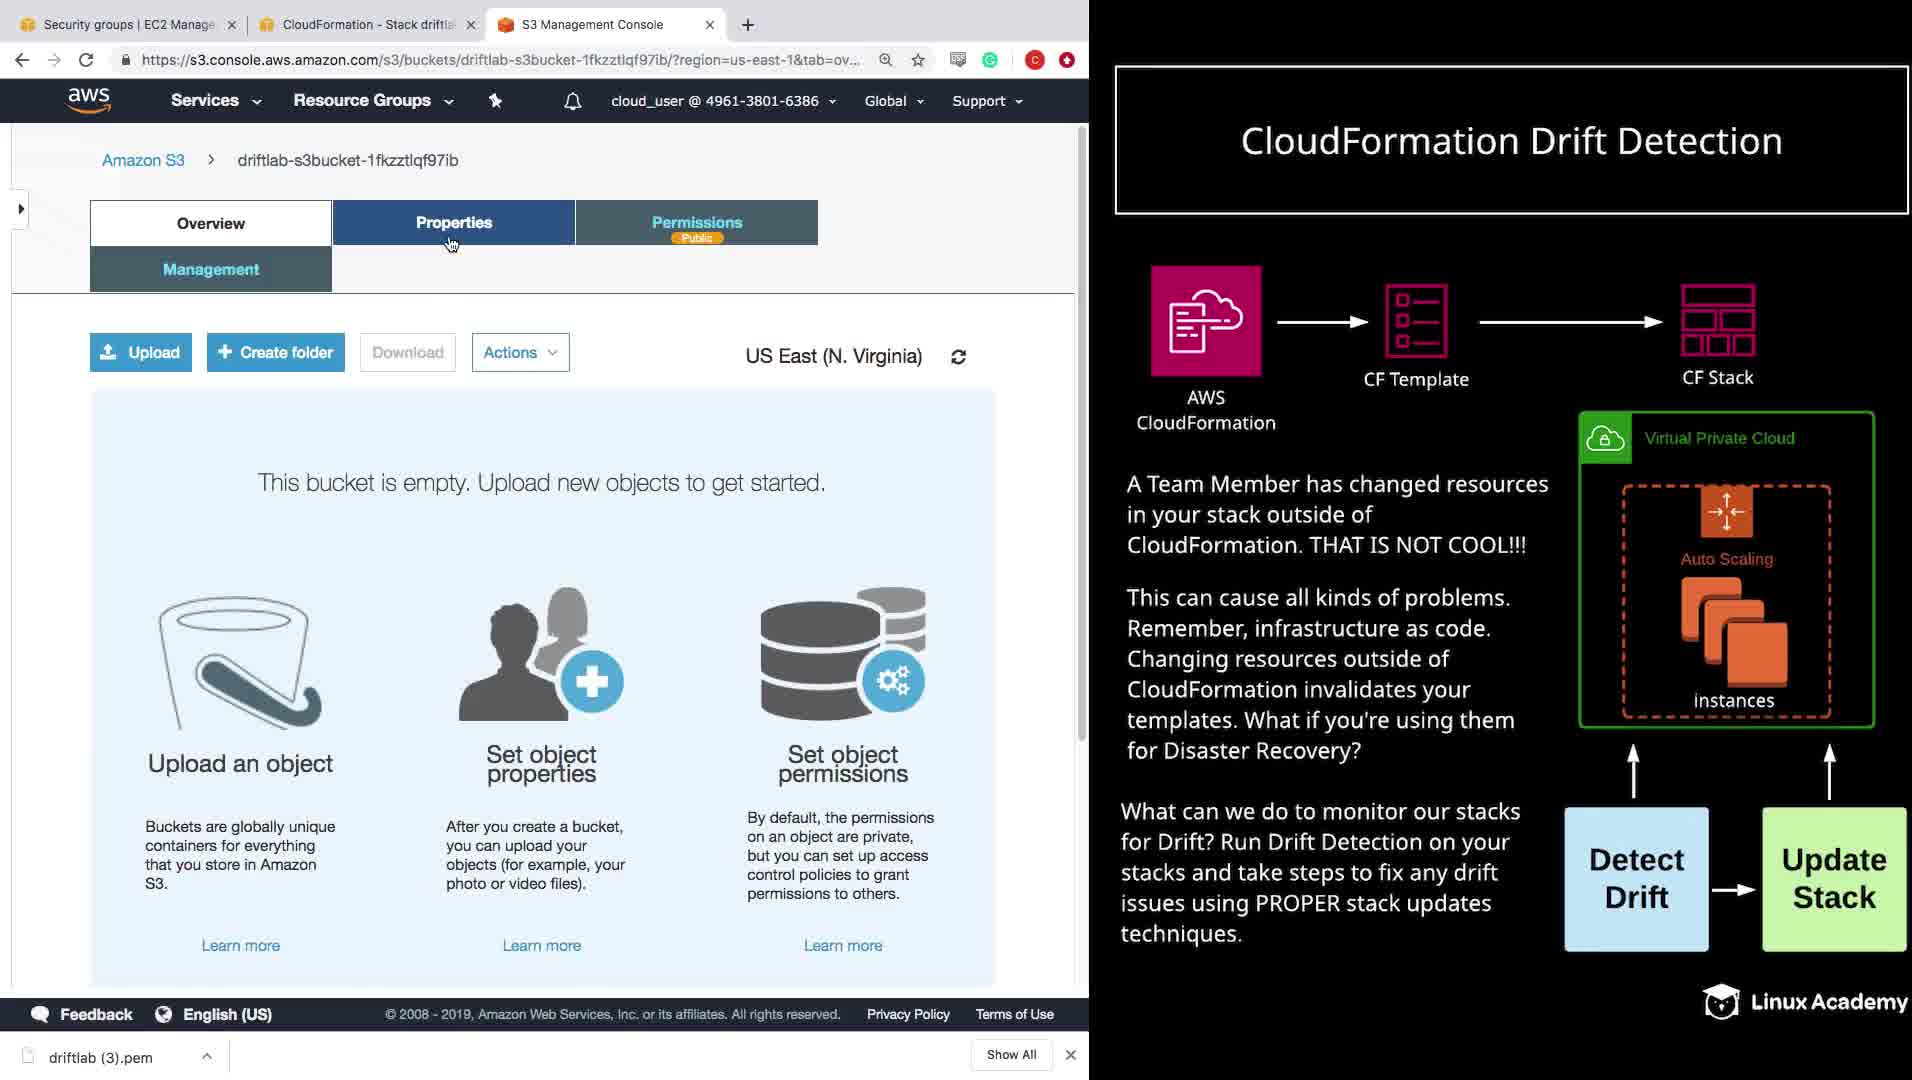Viewport: 1912px width, 1080px height.
Task: Click the Feedback button in footer
Action: coord(82,1015)
